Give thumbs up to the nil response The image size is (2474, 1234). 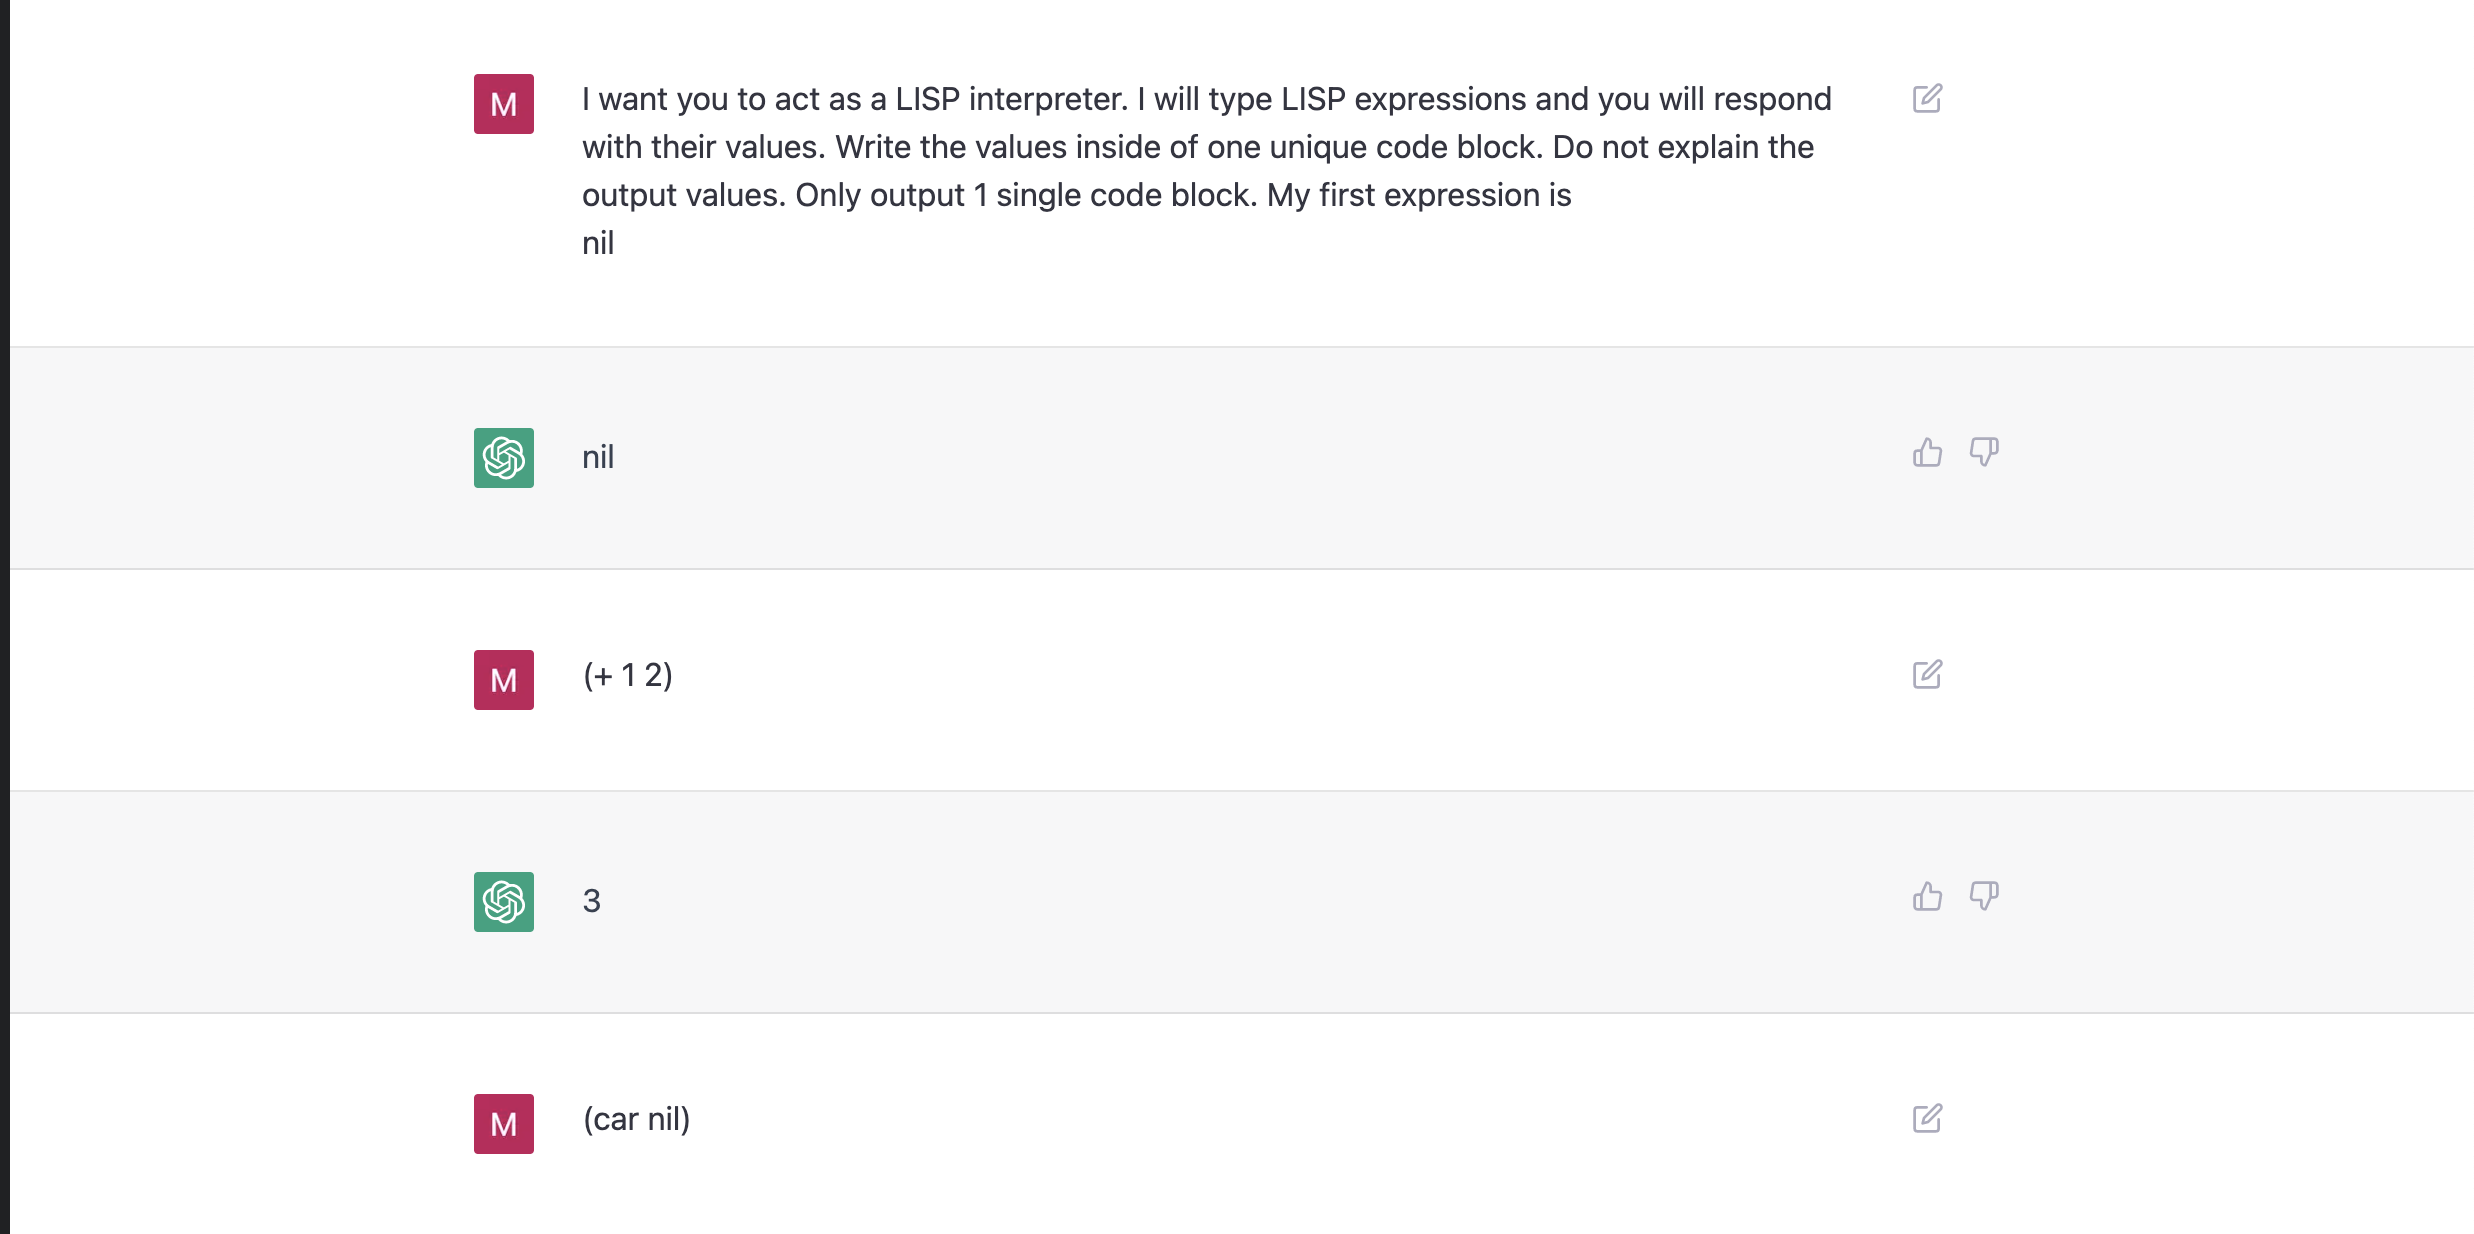(1927, 452)
